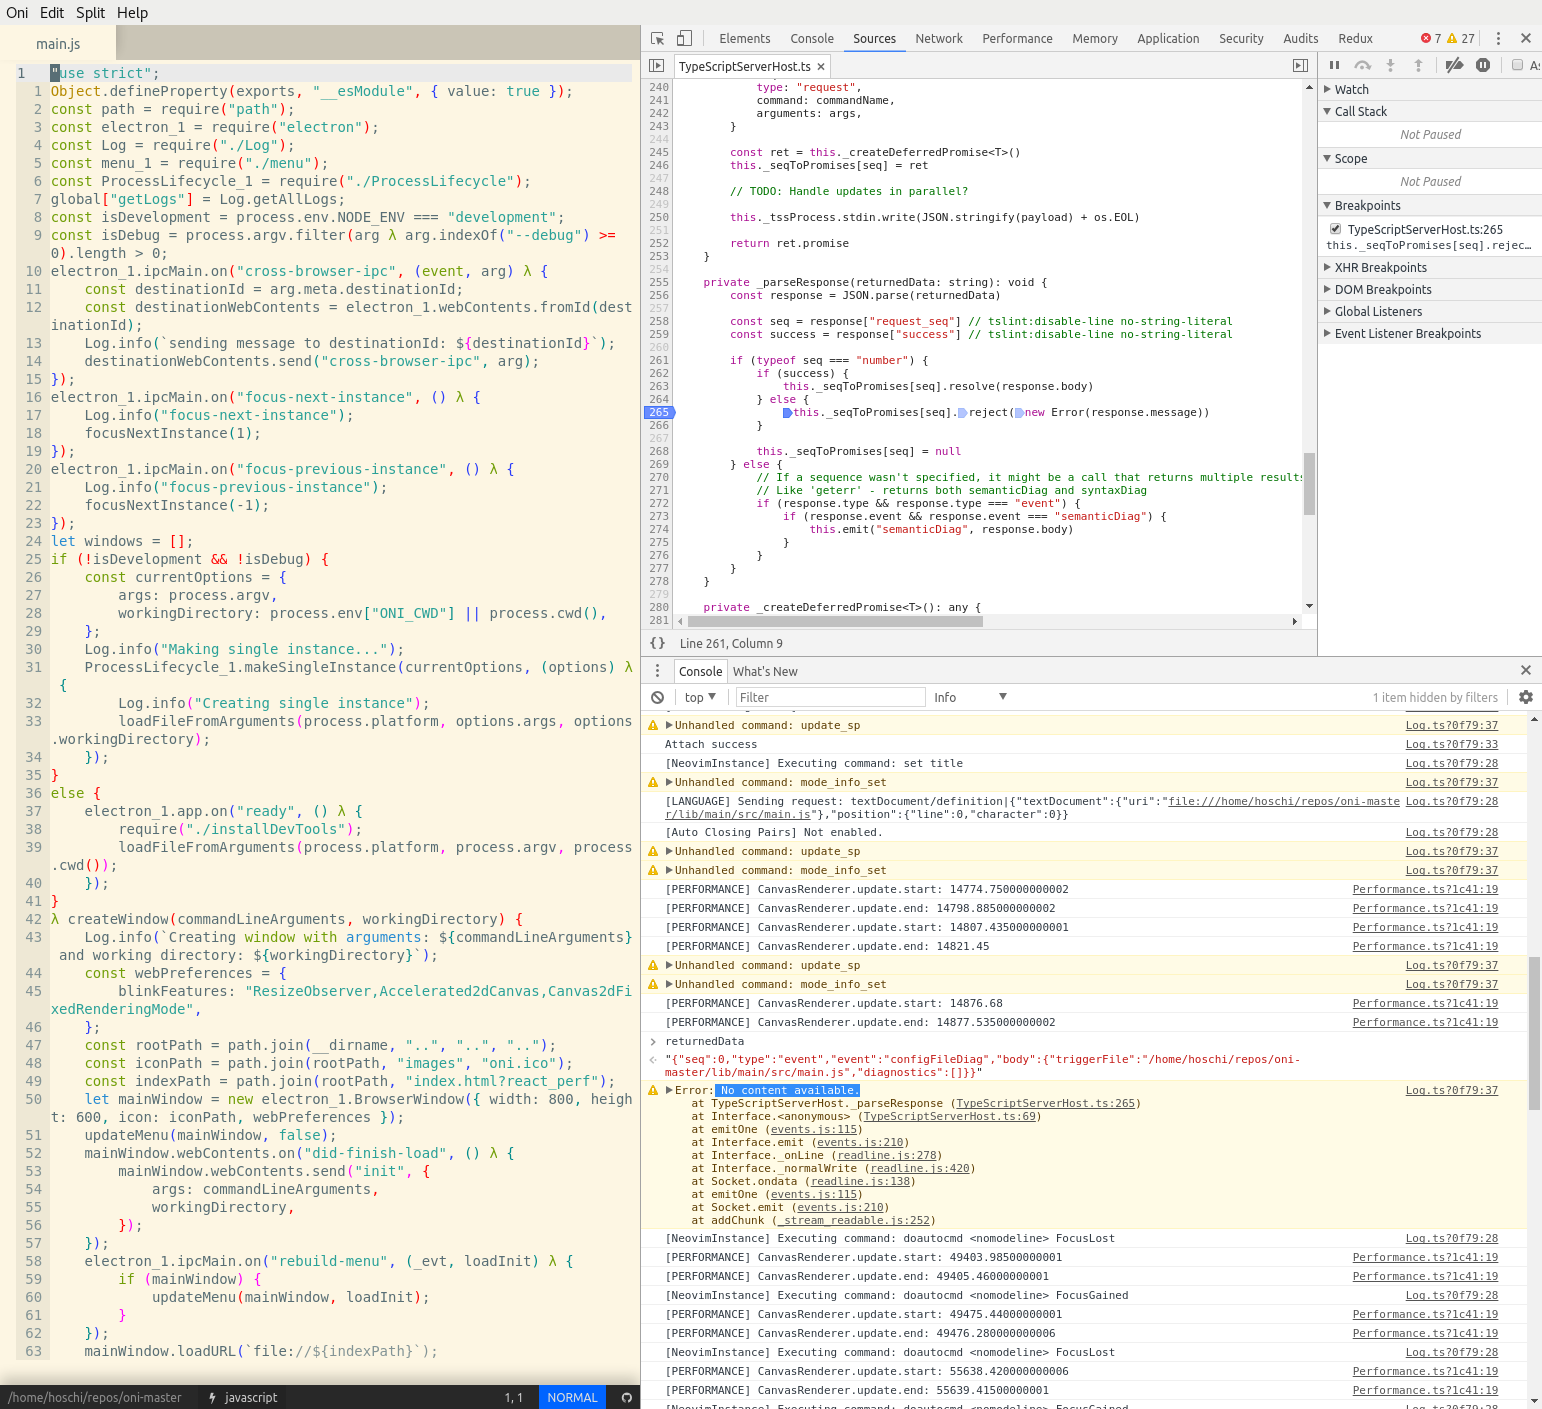Expand Event Listener Breakpoints section

(x=1430, y=333)
